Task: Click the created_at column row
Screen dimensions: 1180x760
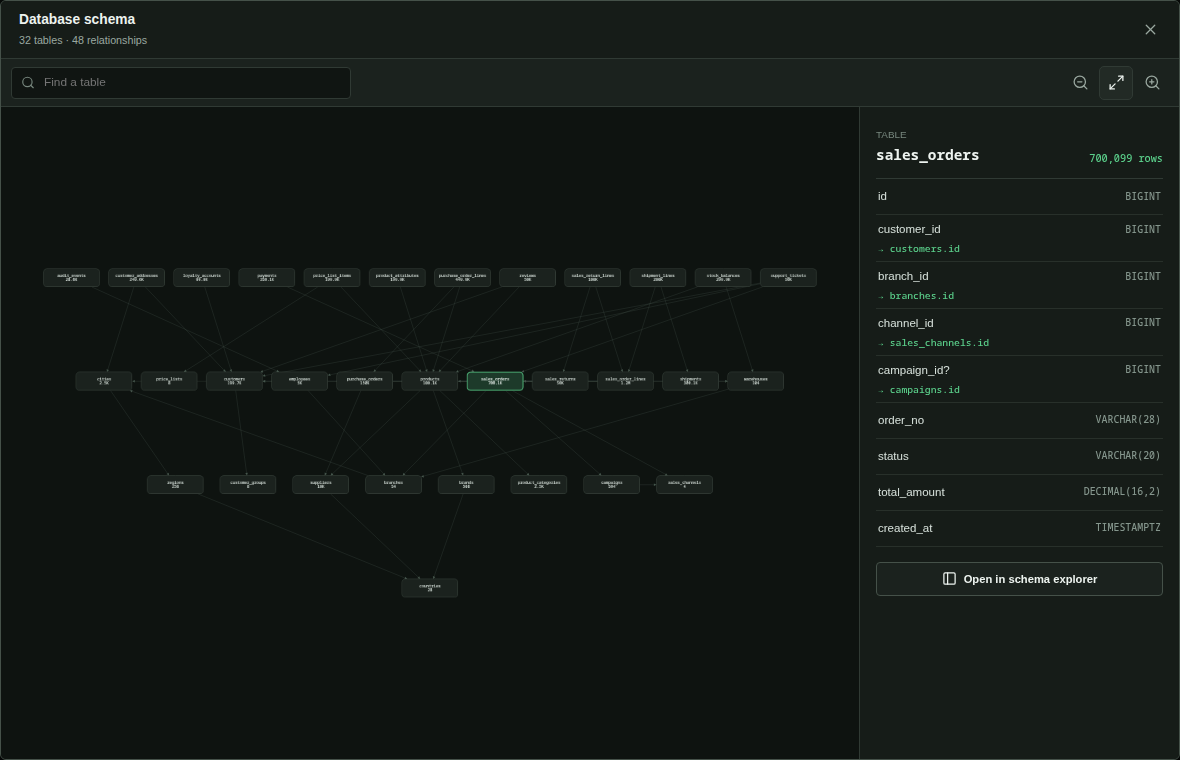Action: (x=1019, y=529)
